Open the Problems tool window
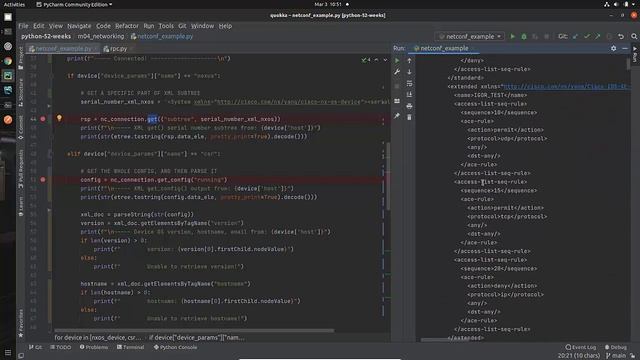This screenshot has height=360, width=640. [x=94, y=347]
